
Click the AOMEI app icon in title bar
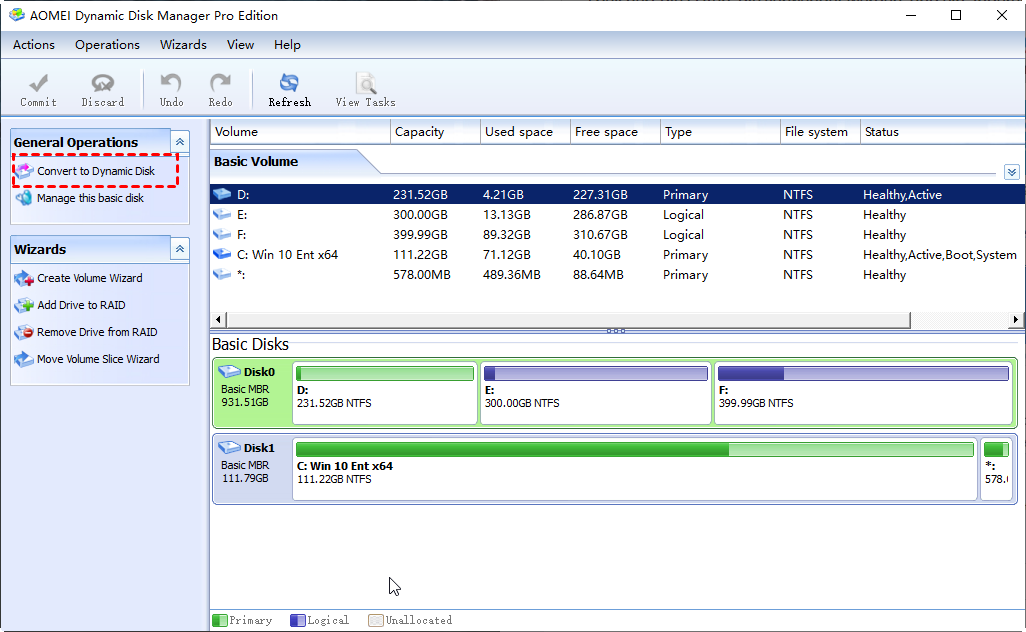click(x=16, y=15)
